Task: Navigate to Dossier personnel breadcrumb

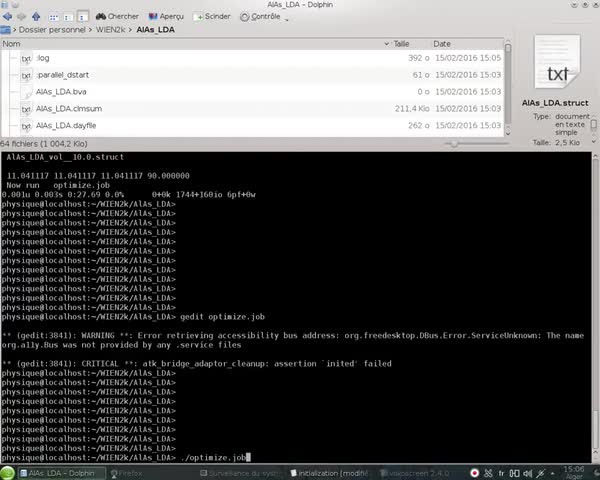Action: [x=52, y=29]
